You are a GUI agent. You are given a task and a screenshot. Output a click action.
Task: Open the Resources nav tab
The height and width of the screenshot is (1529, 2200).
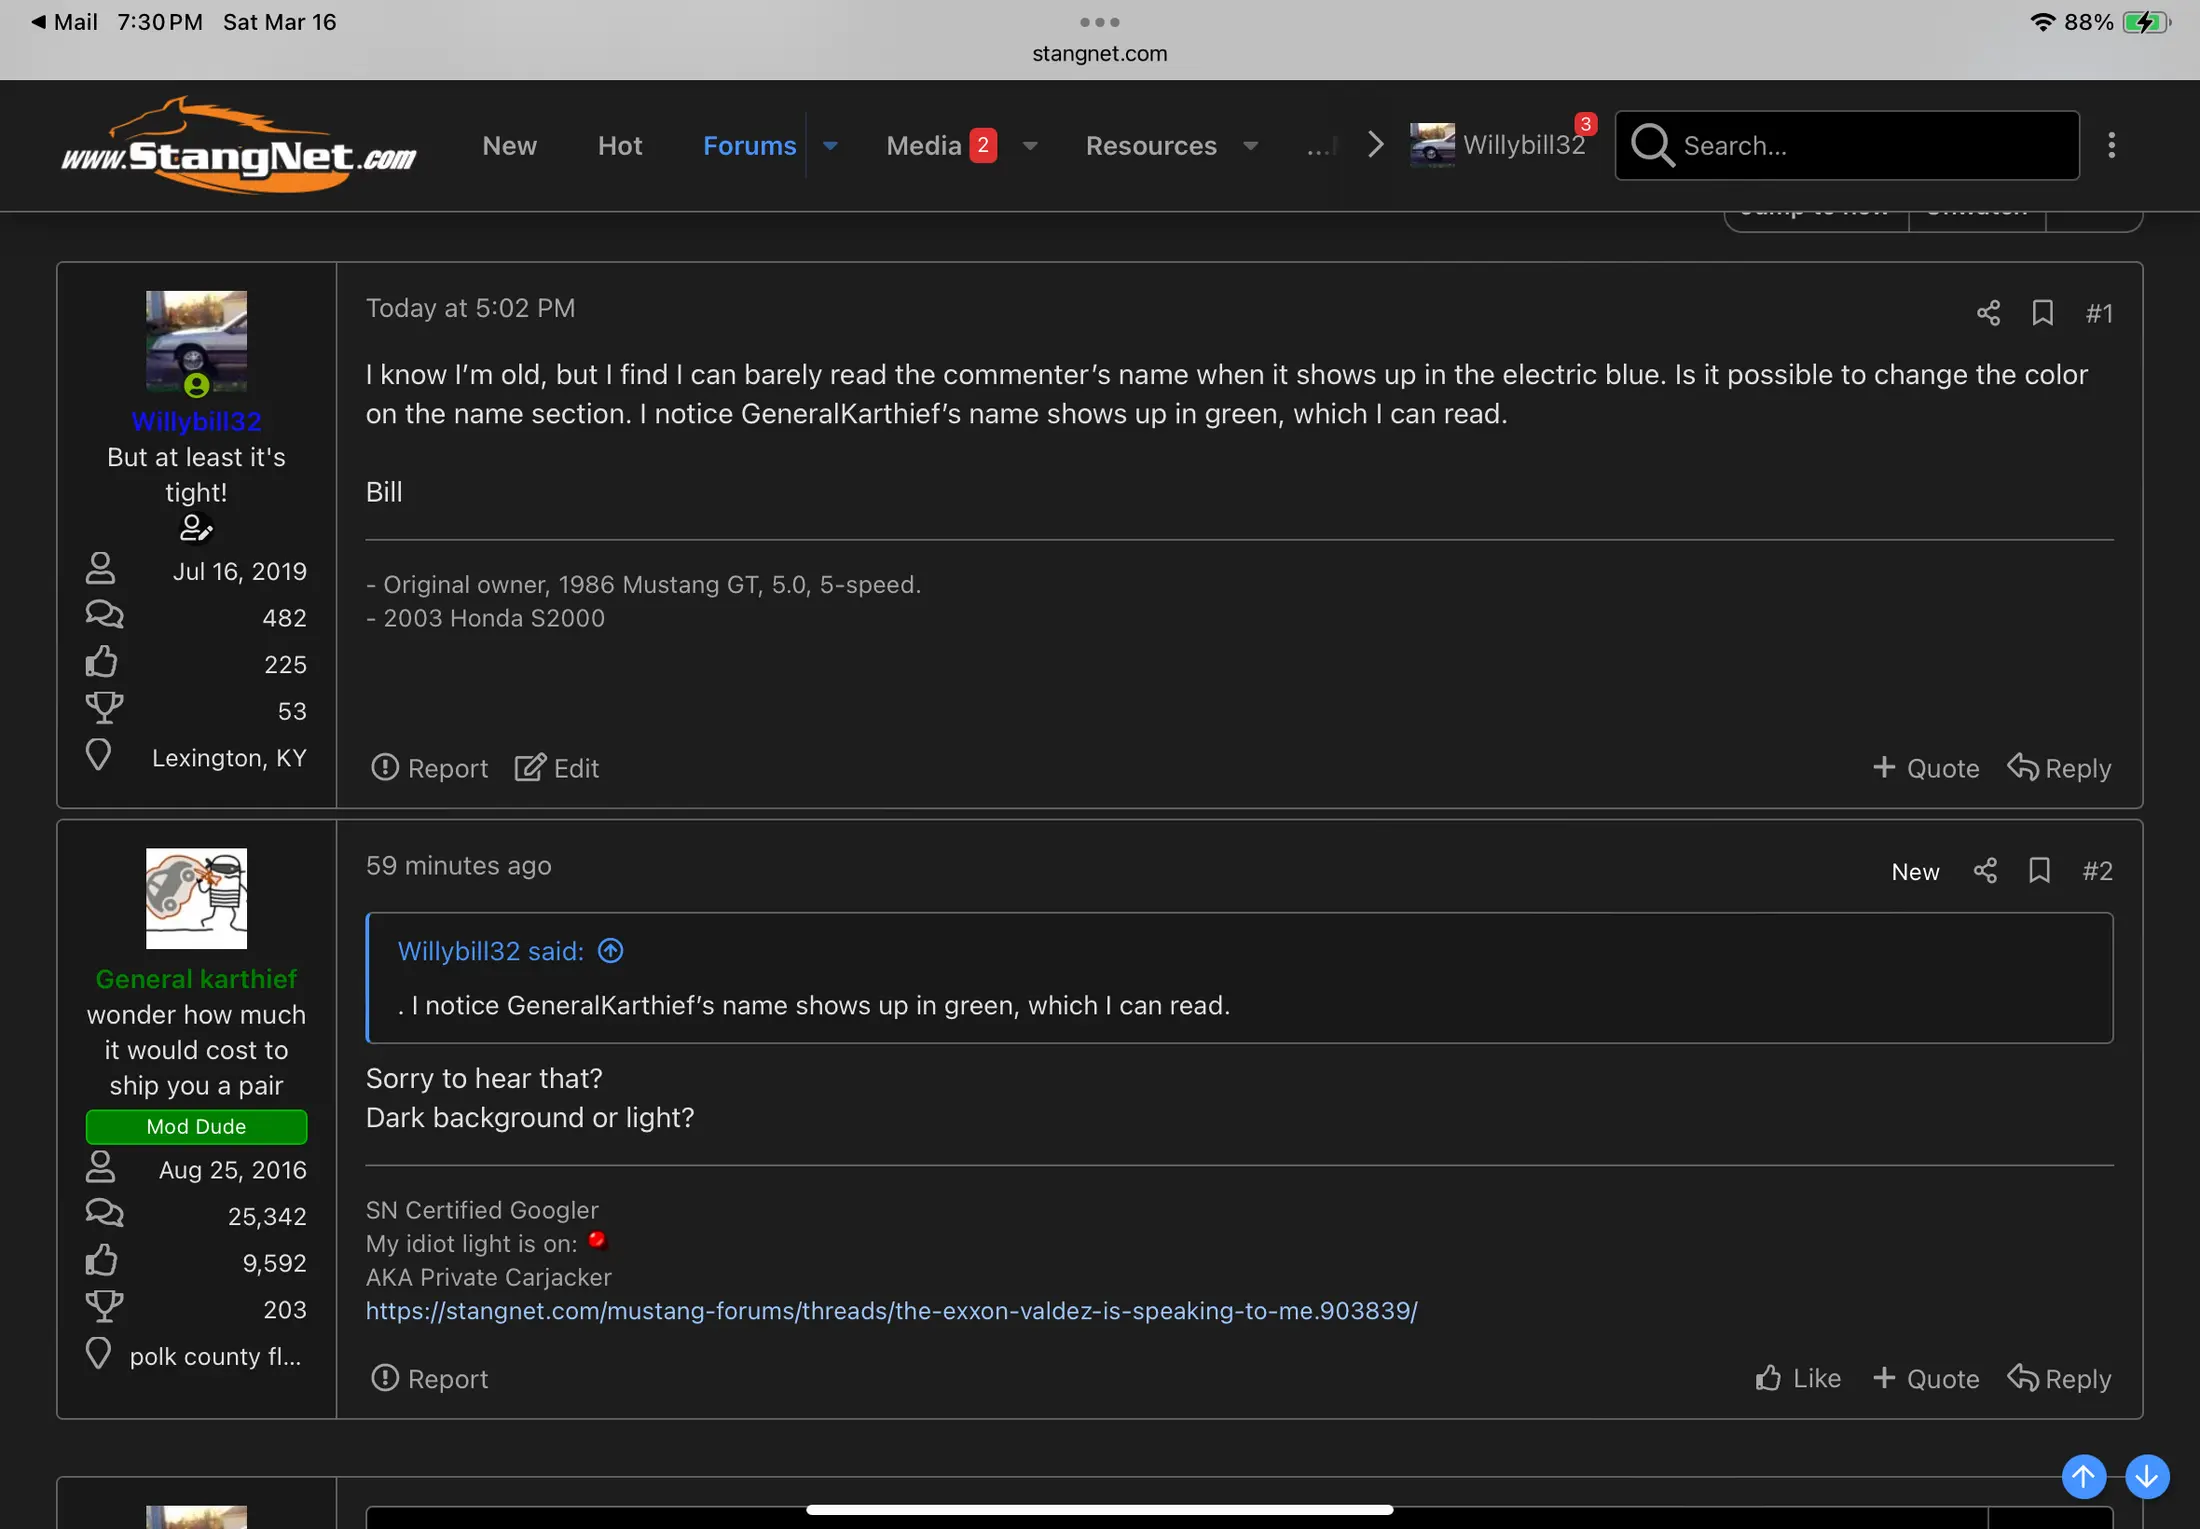[1151, 146]
